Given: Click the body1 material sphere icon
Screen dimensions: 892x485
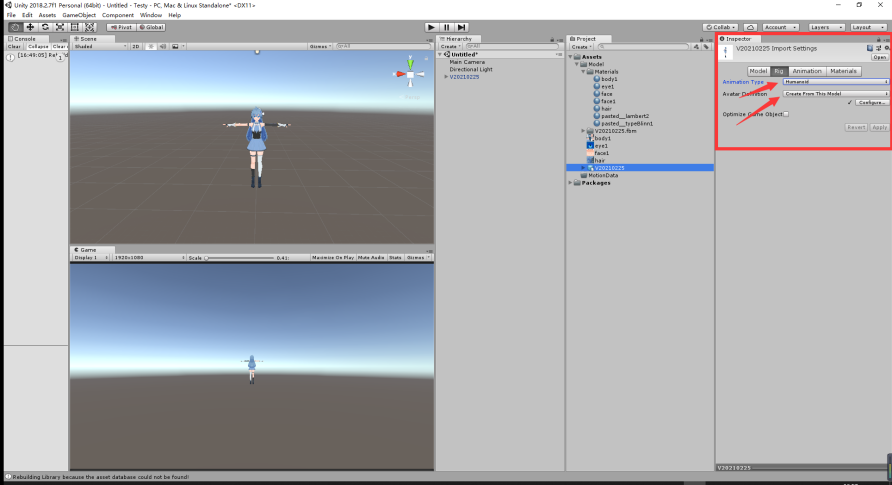Looking at the screenshot, I should tap(597, 79).
